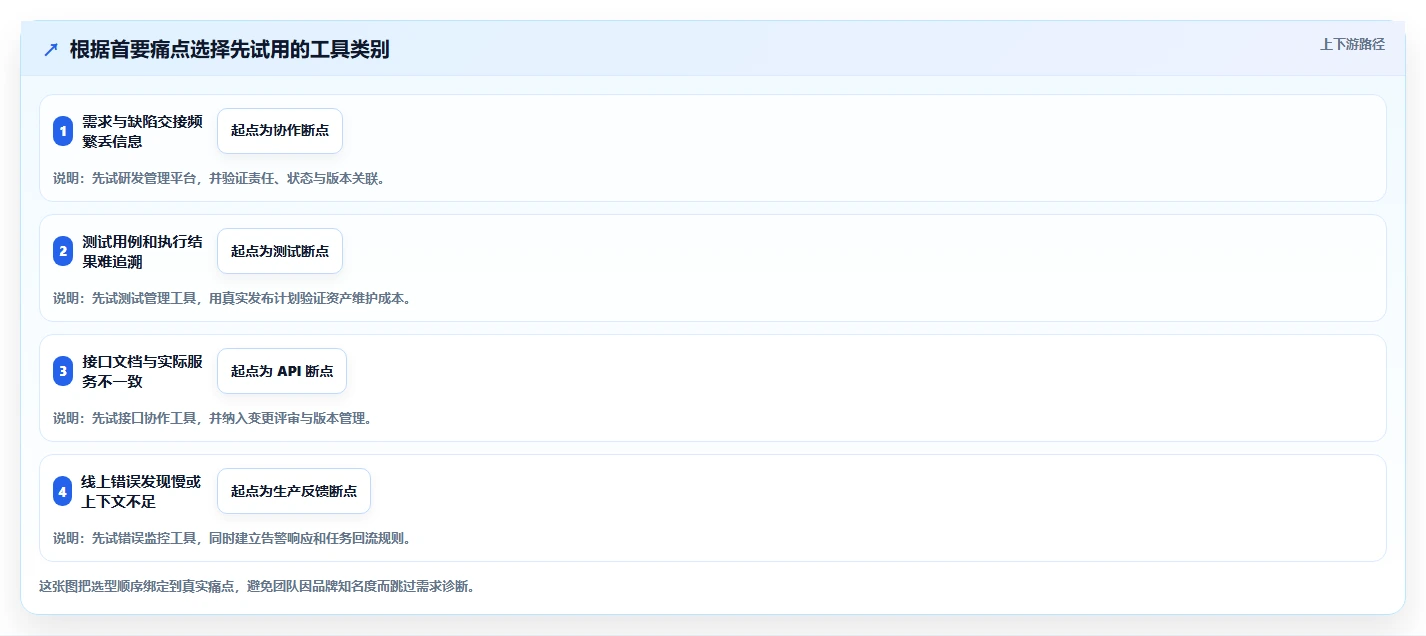
Task: Click the 起点为 API 断点 pill
Action: tap(282, 371)
